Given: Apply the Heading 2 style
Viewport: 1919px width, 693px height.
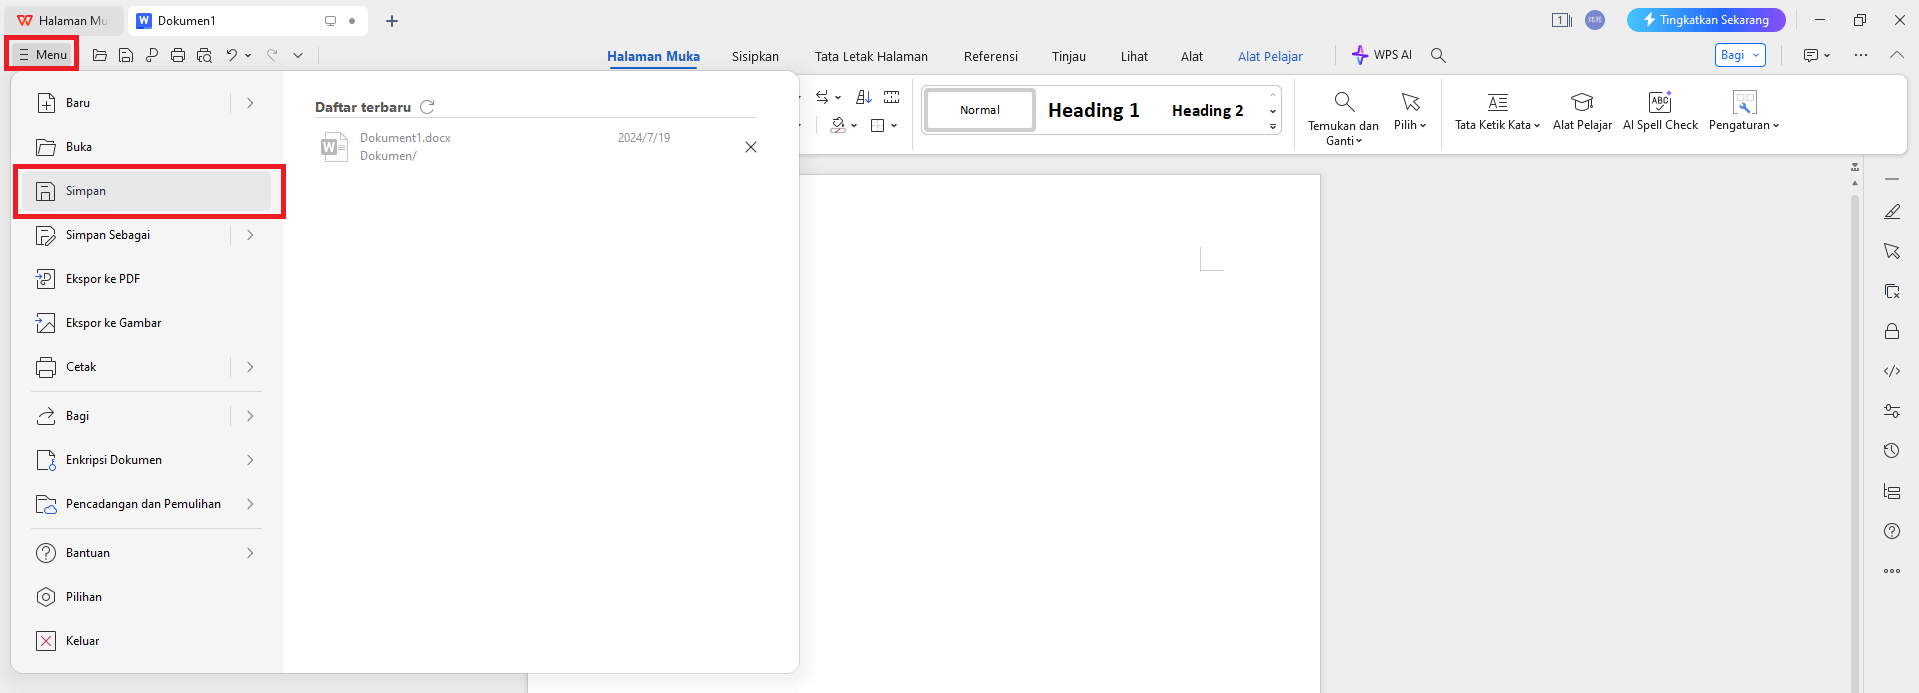Looking at the screenshot, I should click(x=1208, y=110).
